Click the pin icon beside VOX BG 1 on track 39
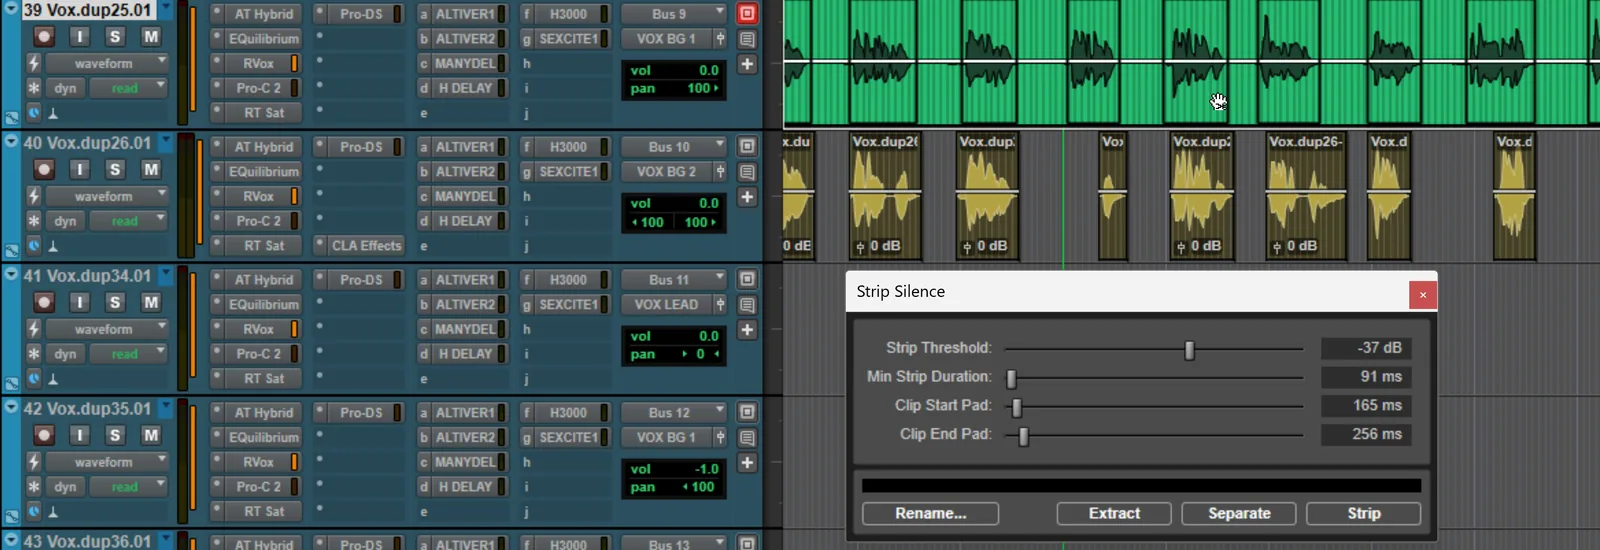1600x550 pixels. [720, 39]
